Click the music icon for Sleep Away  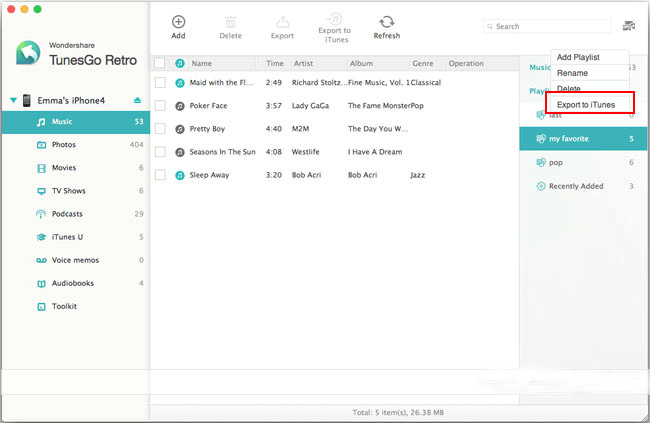coord(179,175)
